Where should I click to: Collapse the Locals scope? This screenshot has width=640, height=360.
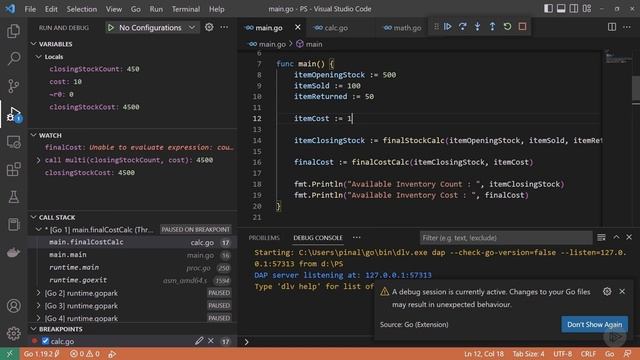pyautogui.click(x=39, y=56)
